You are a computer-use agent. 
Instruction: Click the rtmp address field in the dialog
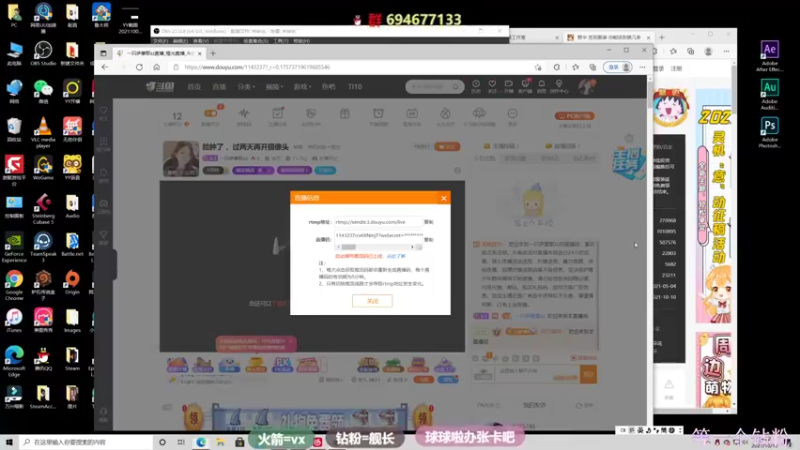click(x=378, y=222)
